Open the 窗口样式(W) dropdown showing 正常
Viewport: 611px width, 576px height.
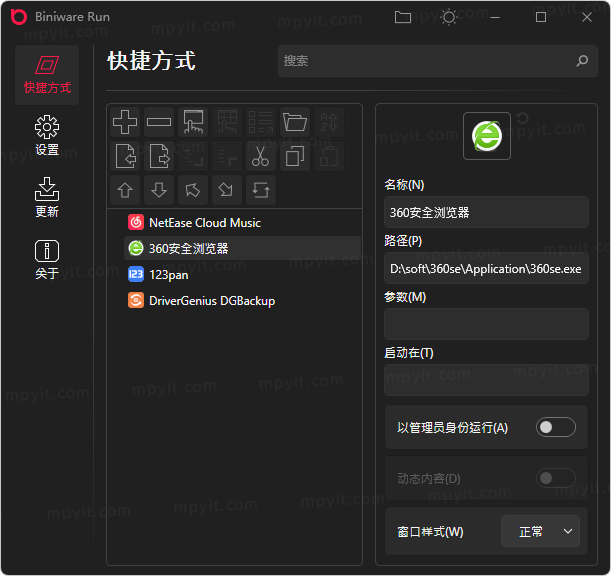[x=540, y=531]
